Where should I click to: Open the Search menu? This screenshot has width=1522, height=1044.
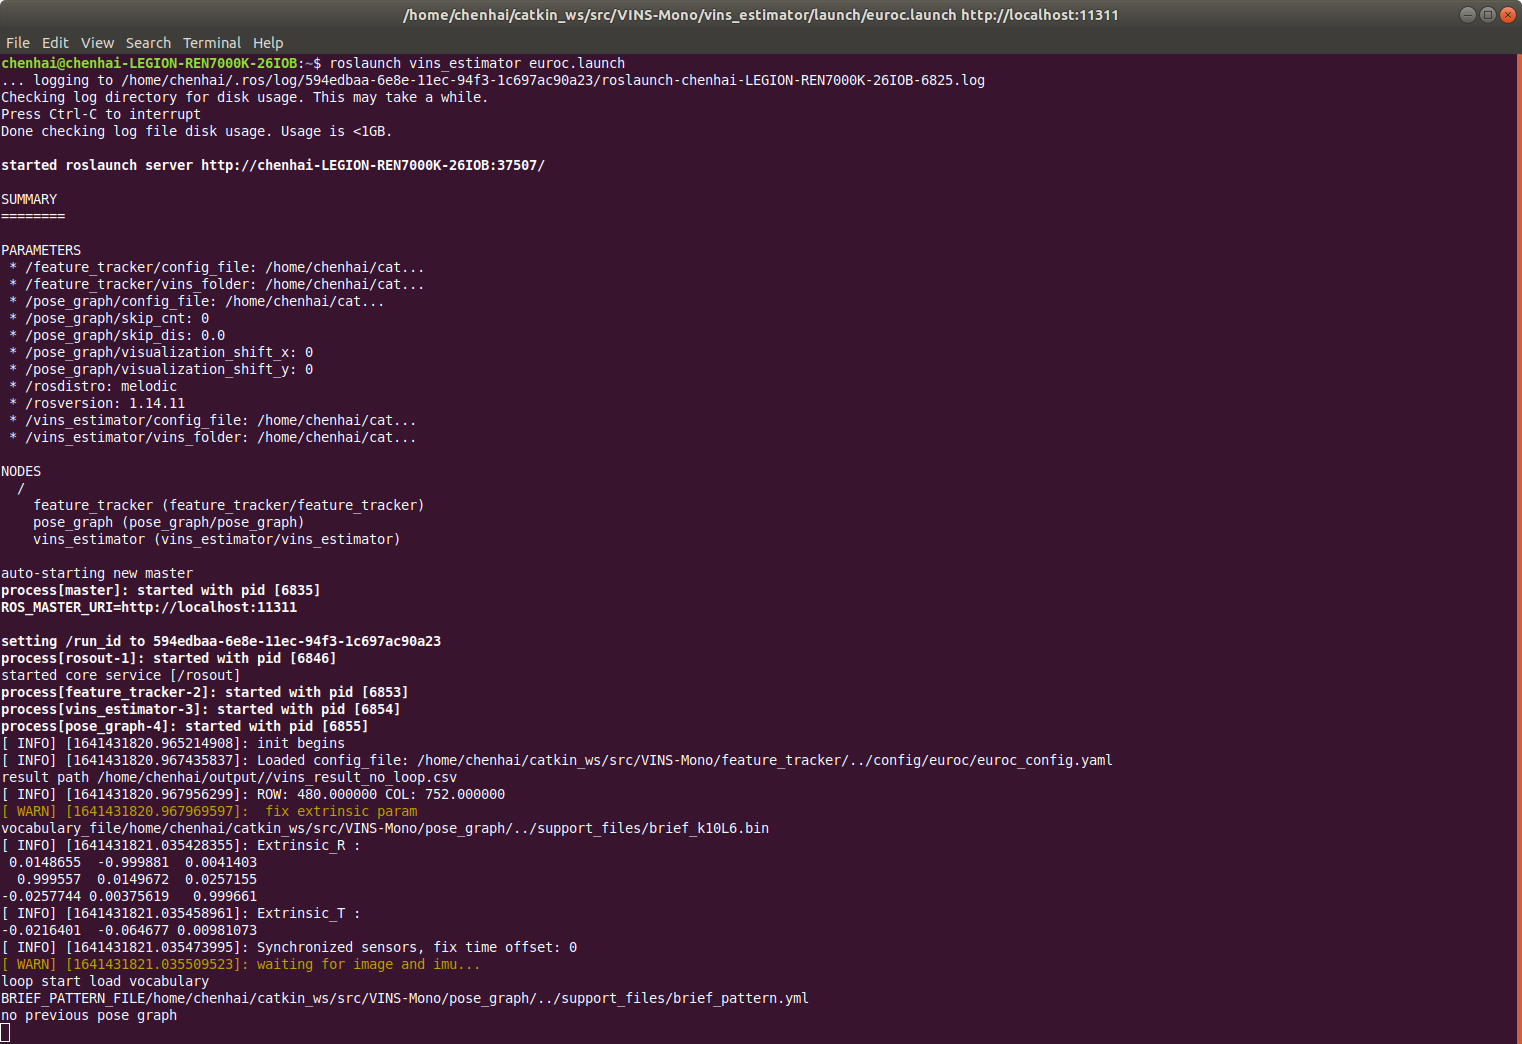click(x=148, y=43)
